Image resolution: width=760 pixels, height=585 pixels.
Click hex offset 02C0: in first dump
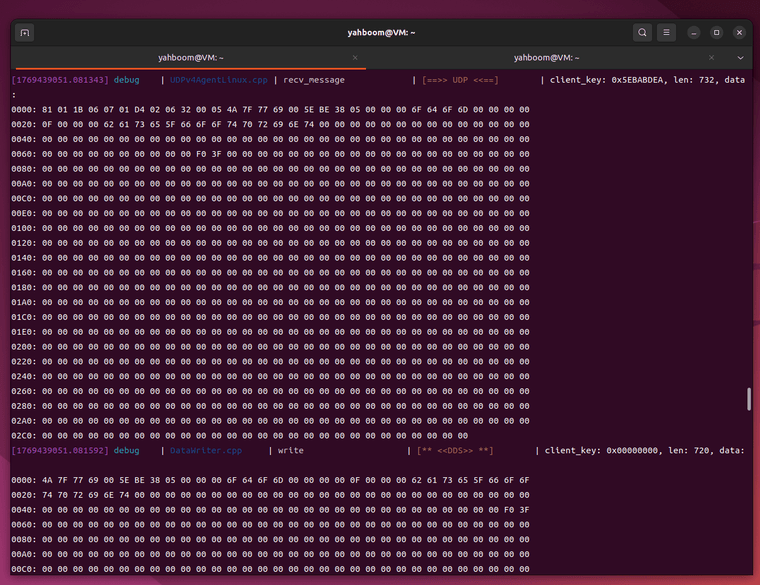tap(24, 436)
